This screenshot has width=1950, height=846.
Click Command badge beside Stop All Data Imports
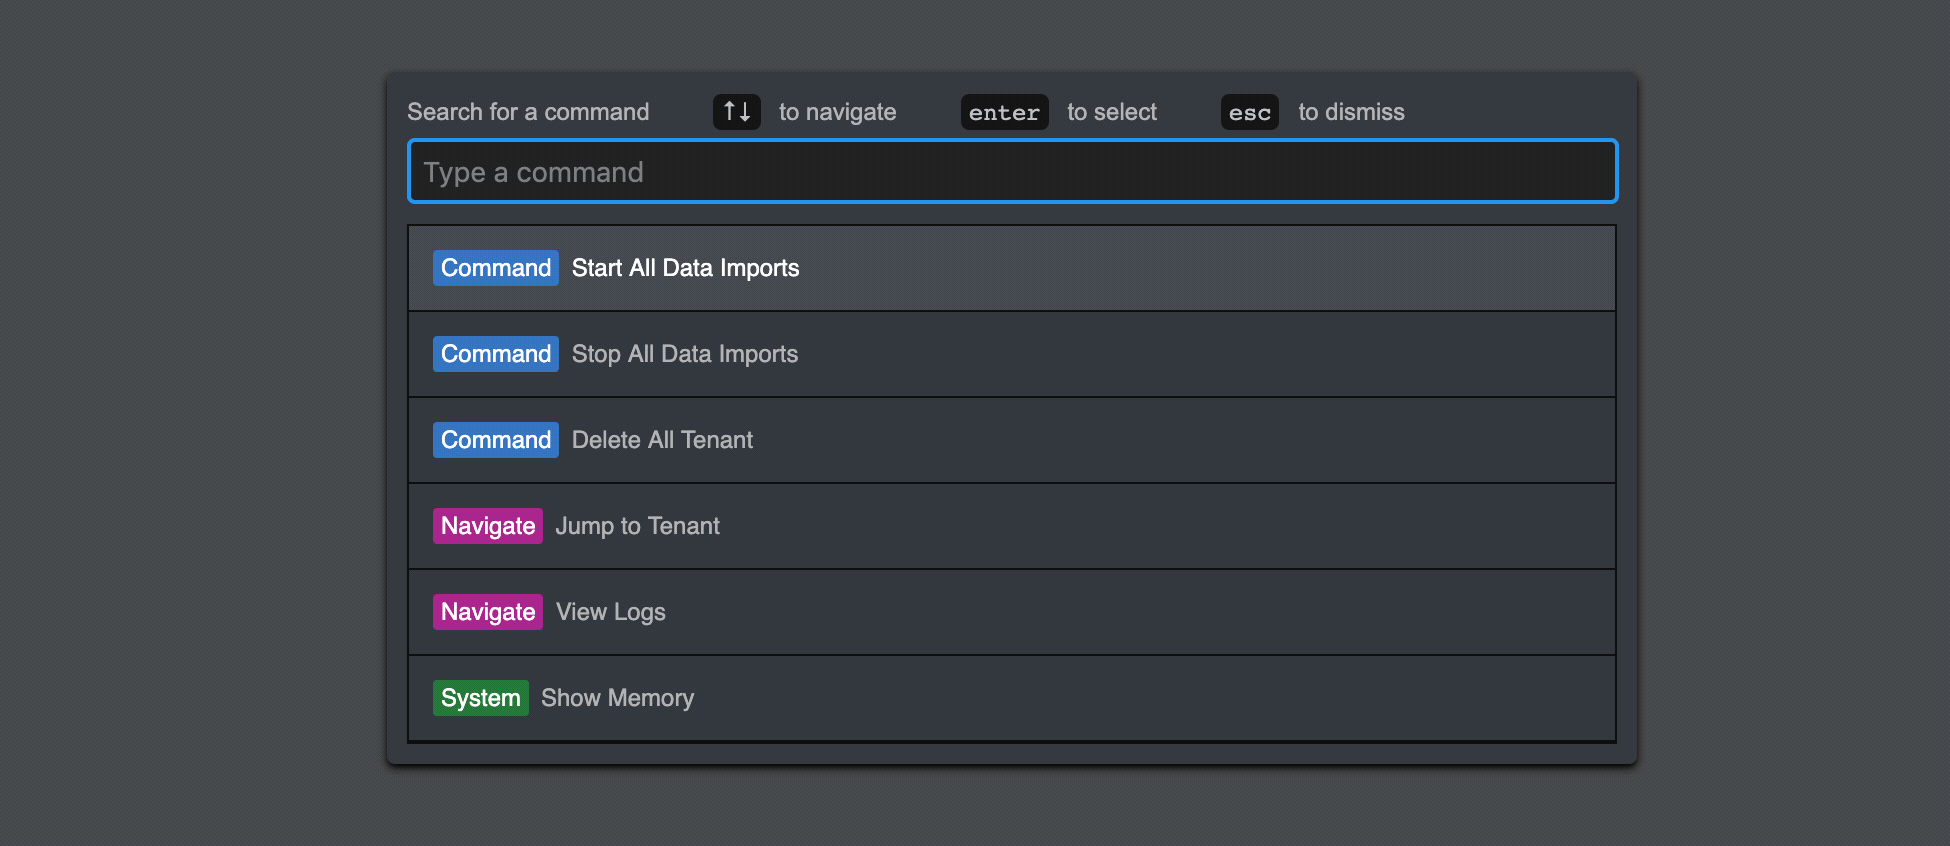pos(495,354)
